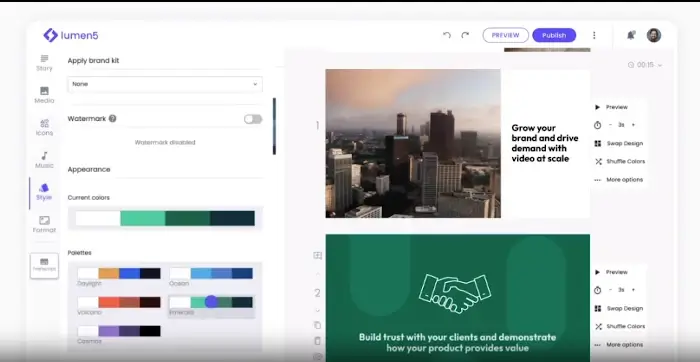Open More options for scene 1

point(619,180)
